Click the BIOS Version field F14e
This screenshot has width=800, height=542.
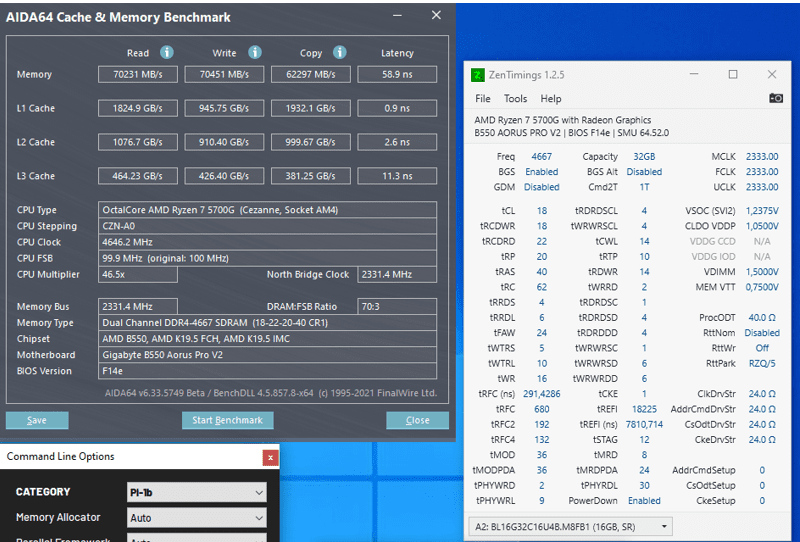267,371
